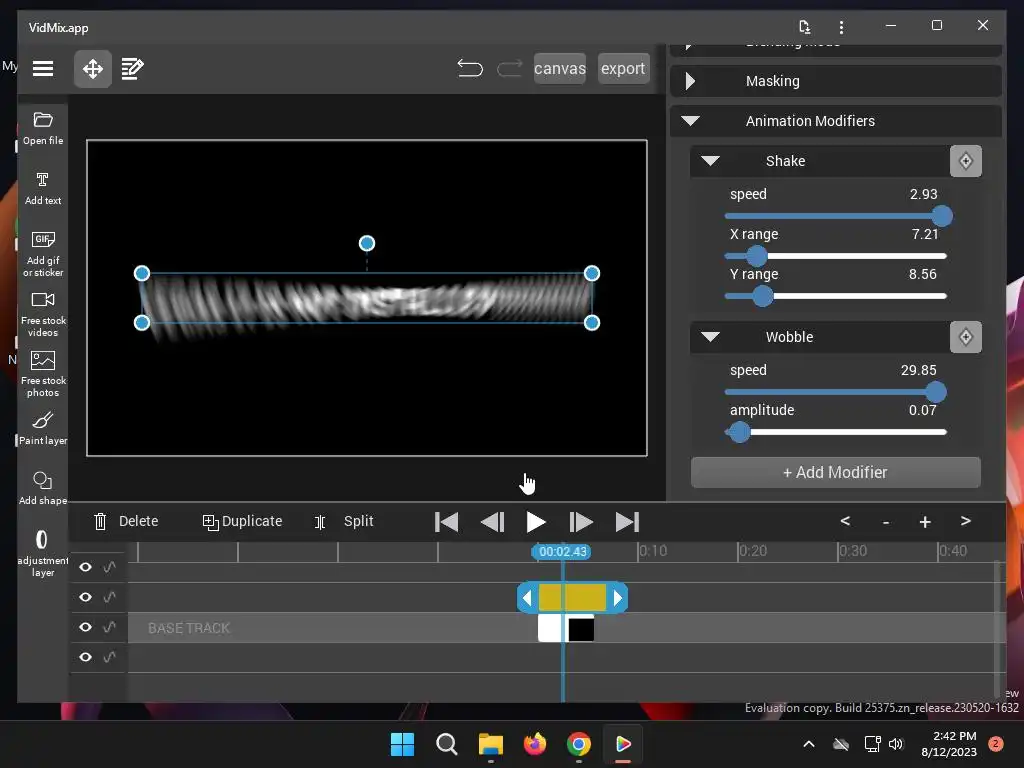Hide the BASE TRACK
The height and width of the screenshot is (768, 1024).
point(86,627)
